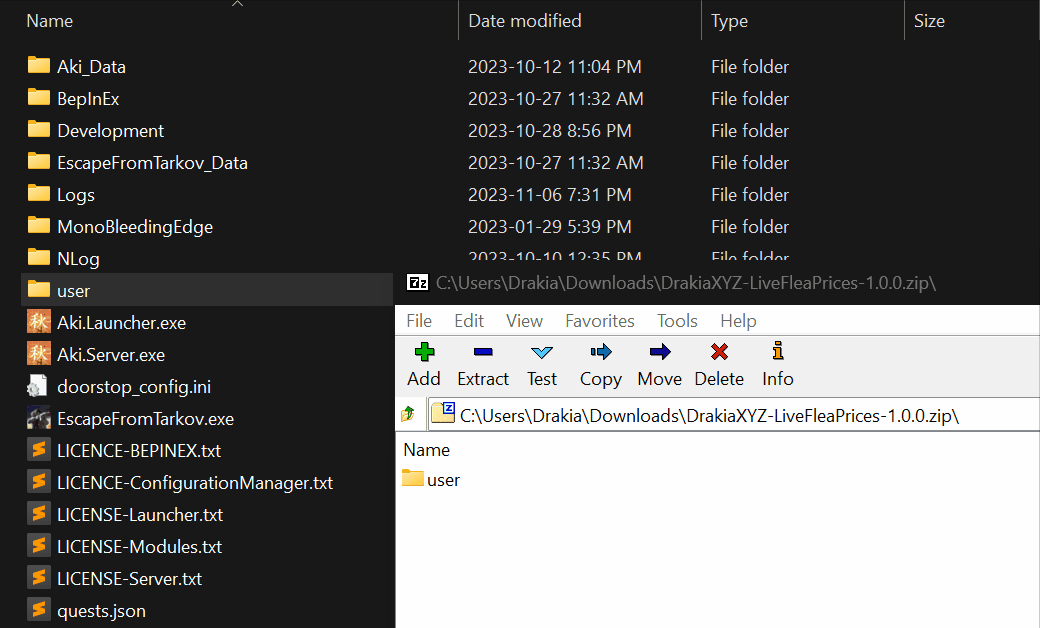Open the Edit menu in 7-Zip
Image resolution: width=1040 pixels, height=628 pixels.
click(x=469, y=321)
